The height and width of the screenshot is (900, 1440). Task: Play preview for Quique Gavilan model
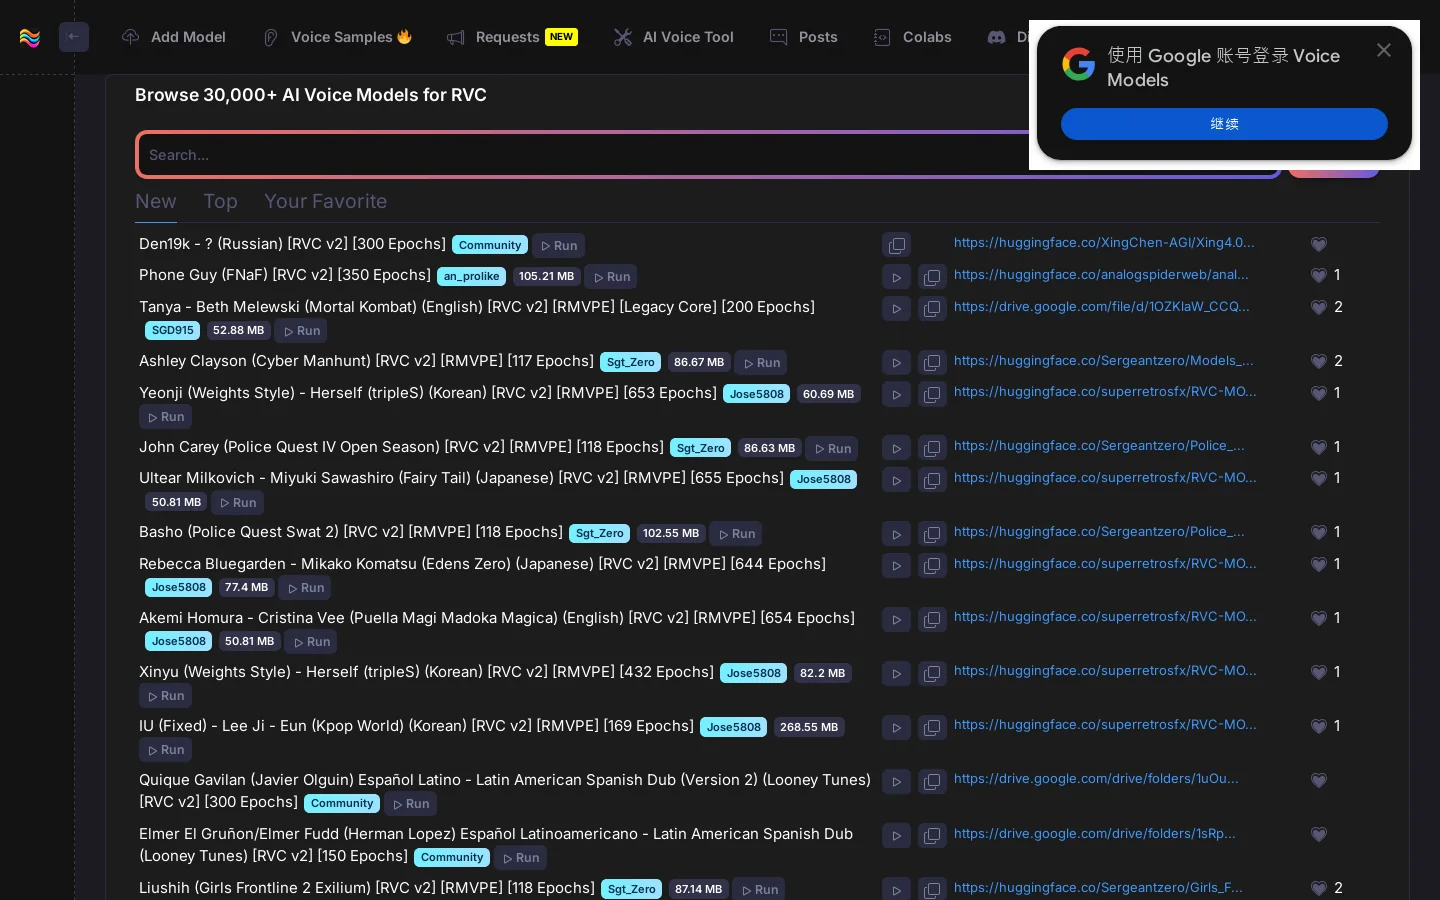[x=896, y=783]
